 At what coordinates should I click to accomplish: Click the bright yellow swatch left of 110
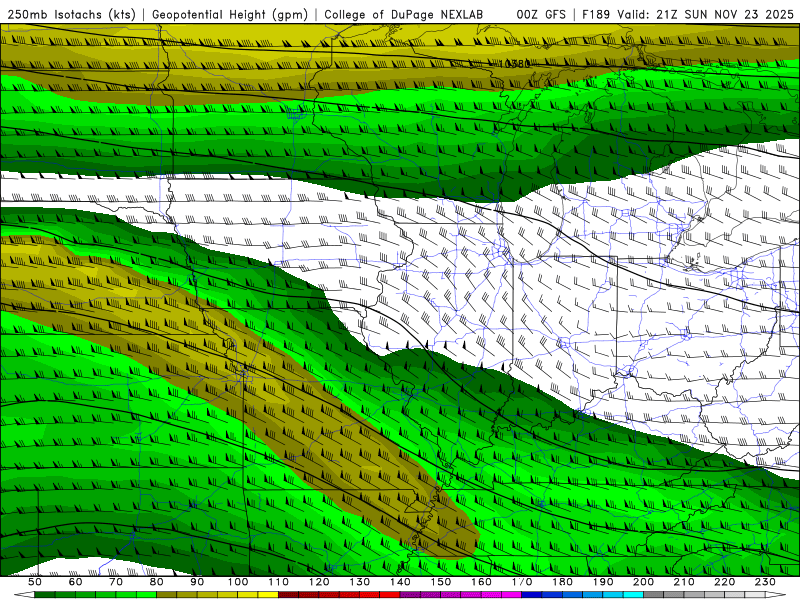[x=268, y=595]
